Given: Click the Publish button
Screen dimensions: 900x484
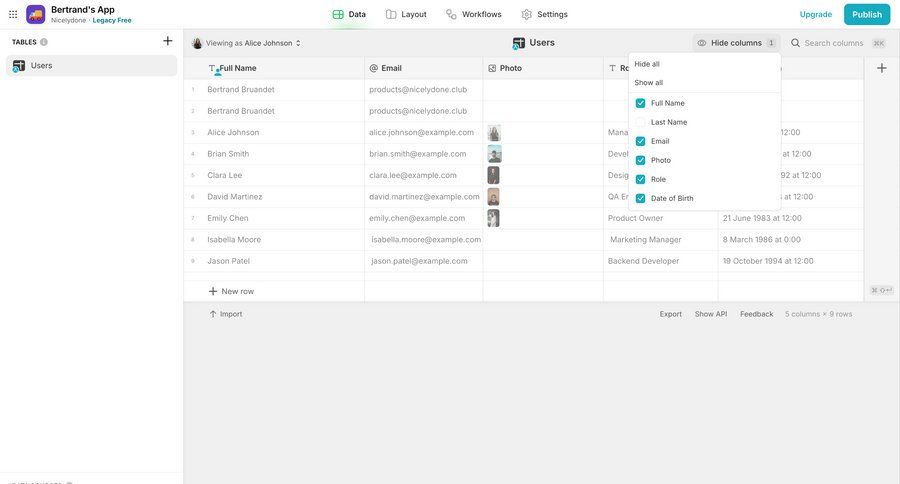Looking at the screenshot, I should [867, 14].
